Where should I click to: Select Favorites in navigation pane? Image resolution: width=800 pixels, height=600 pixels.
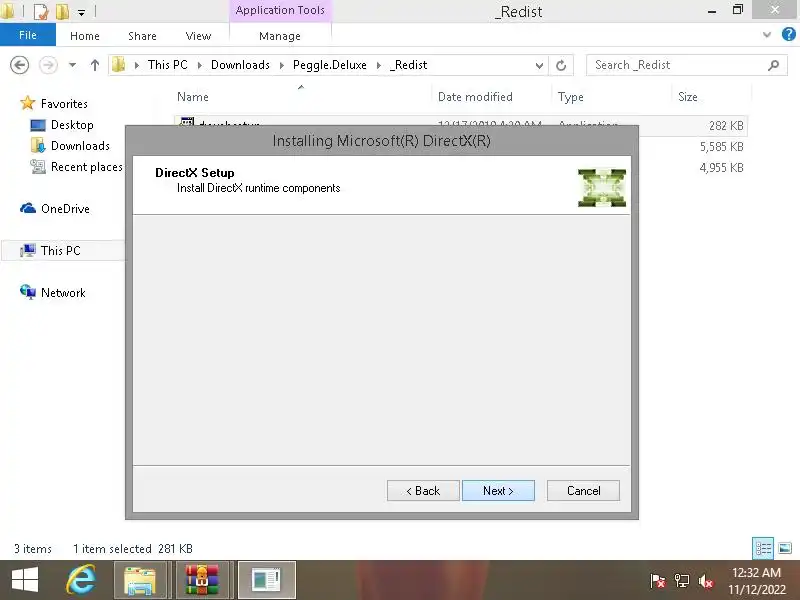(x=64, y=104)
